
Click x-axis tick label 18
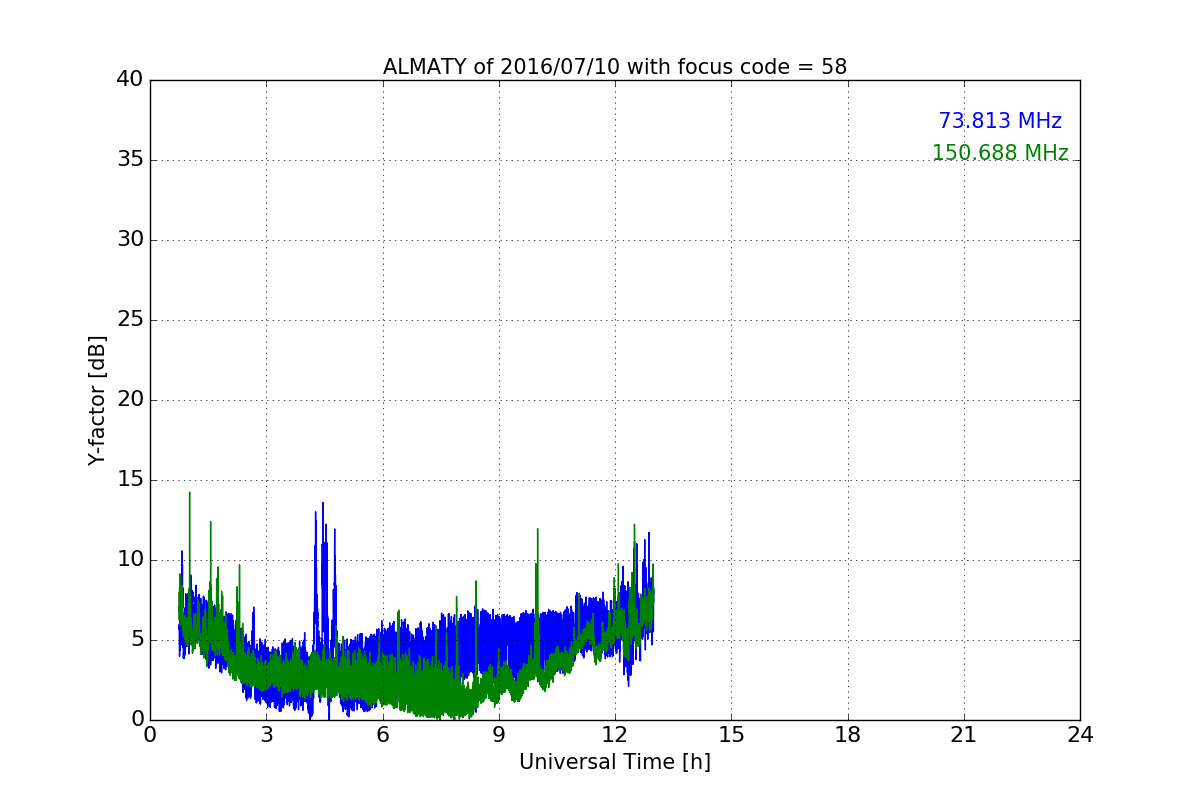coord(848,734)
